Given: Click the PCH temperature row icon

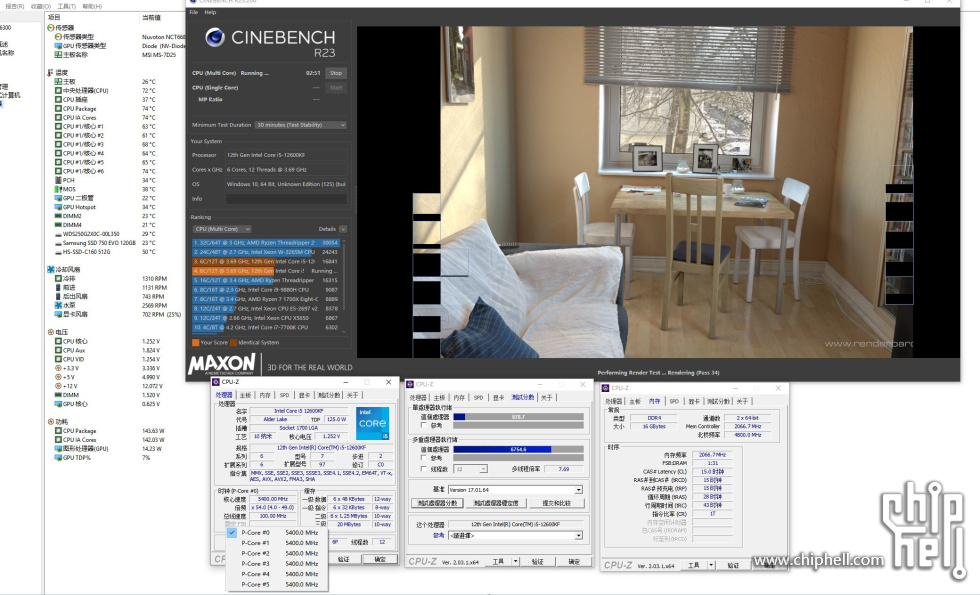Looking at the screenshot, I should point(58,180).
